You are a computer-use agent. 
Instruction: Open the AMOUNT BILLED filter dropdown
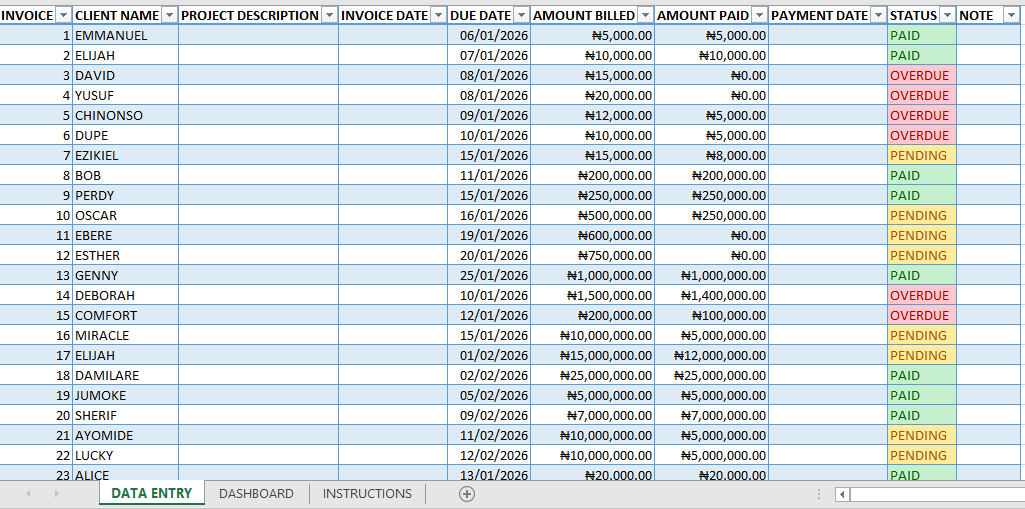[x=645, y=15]
